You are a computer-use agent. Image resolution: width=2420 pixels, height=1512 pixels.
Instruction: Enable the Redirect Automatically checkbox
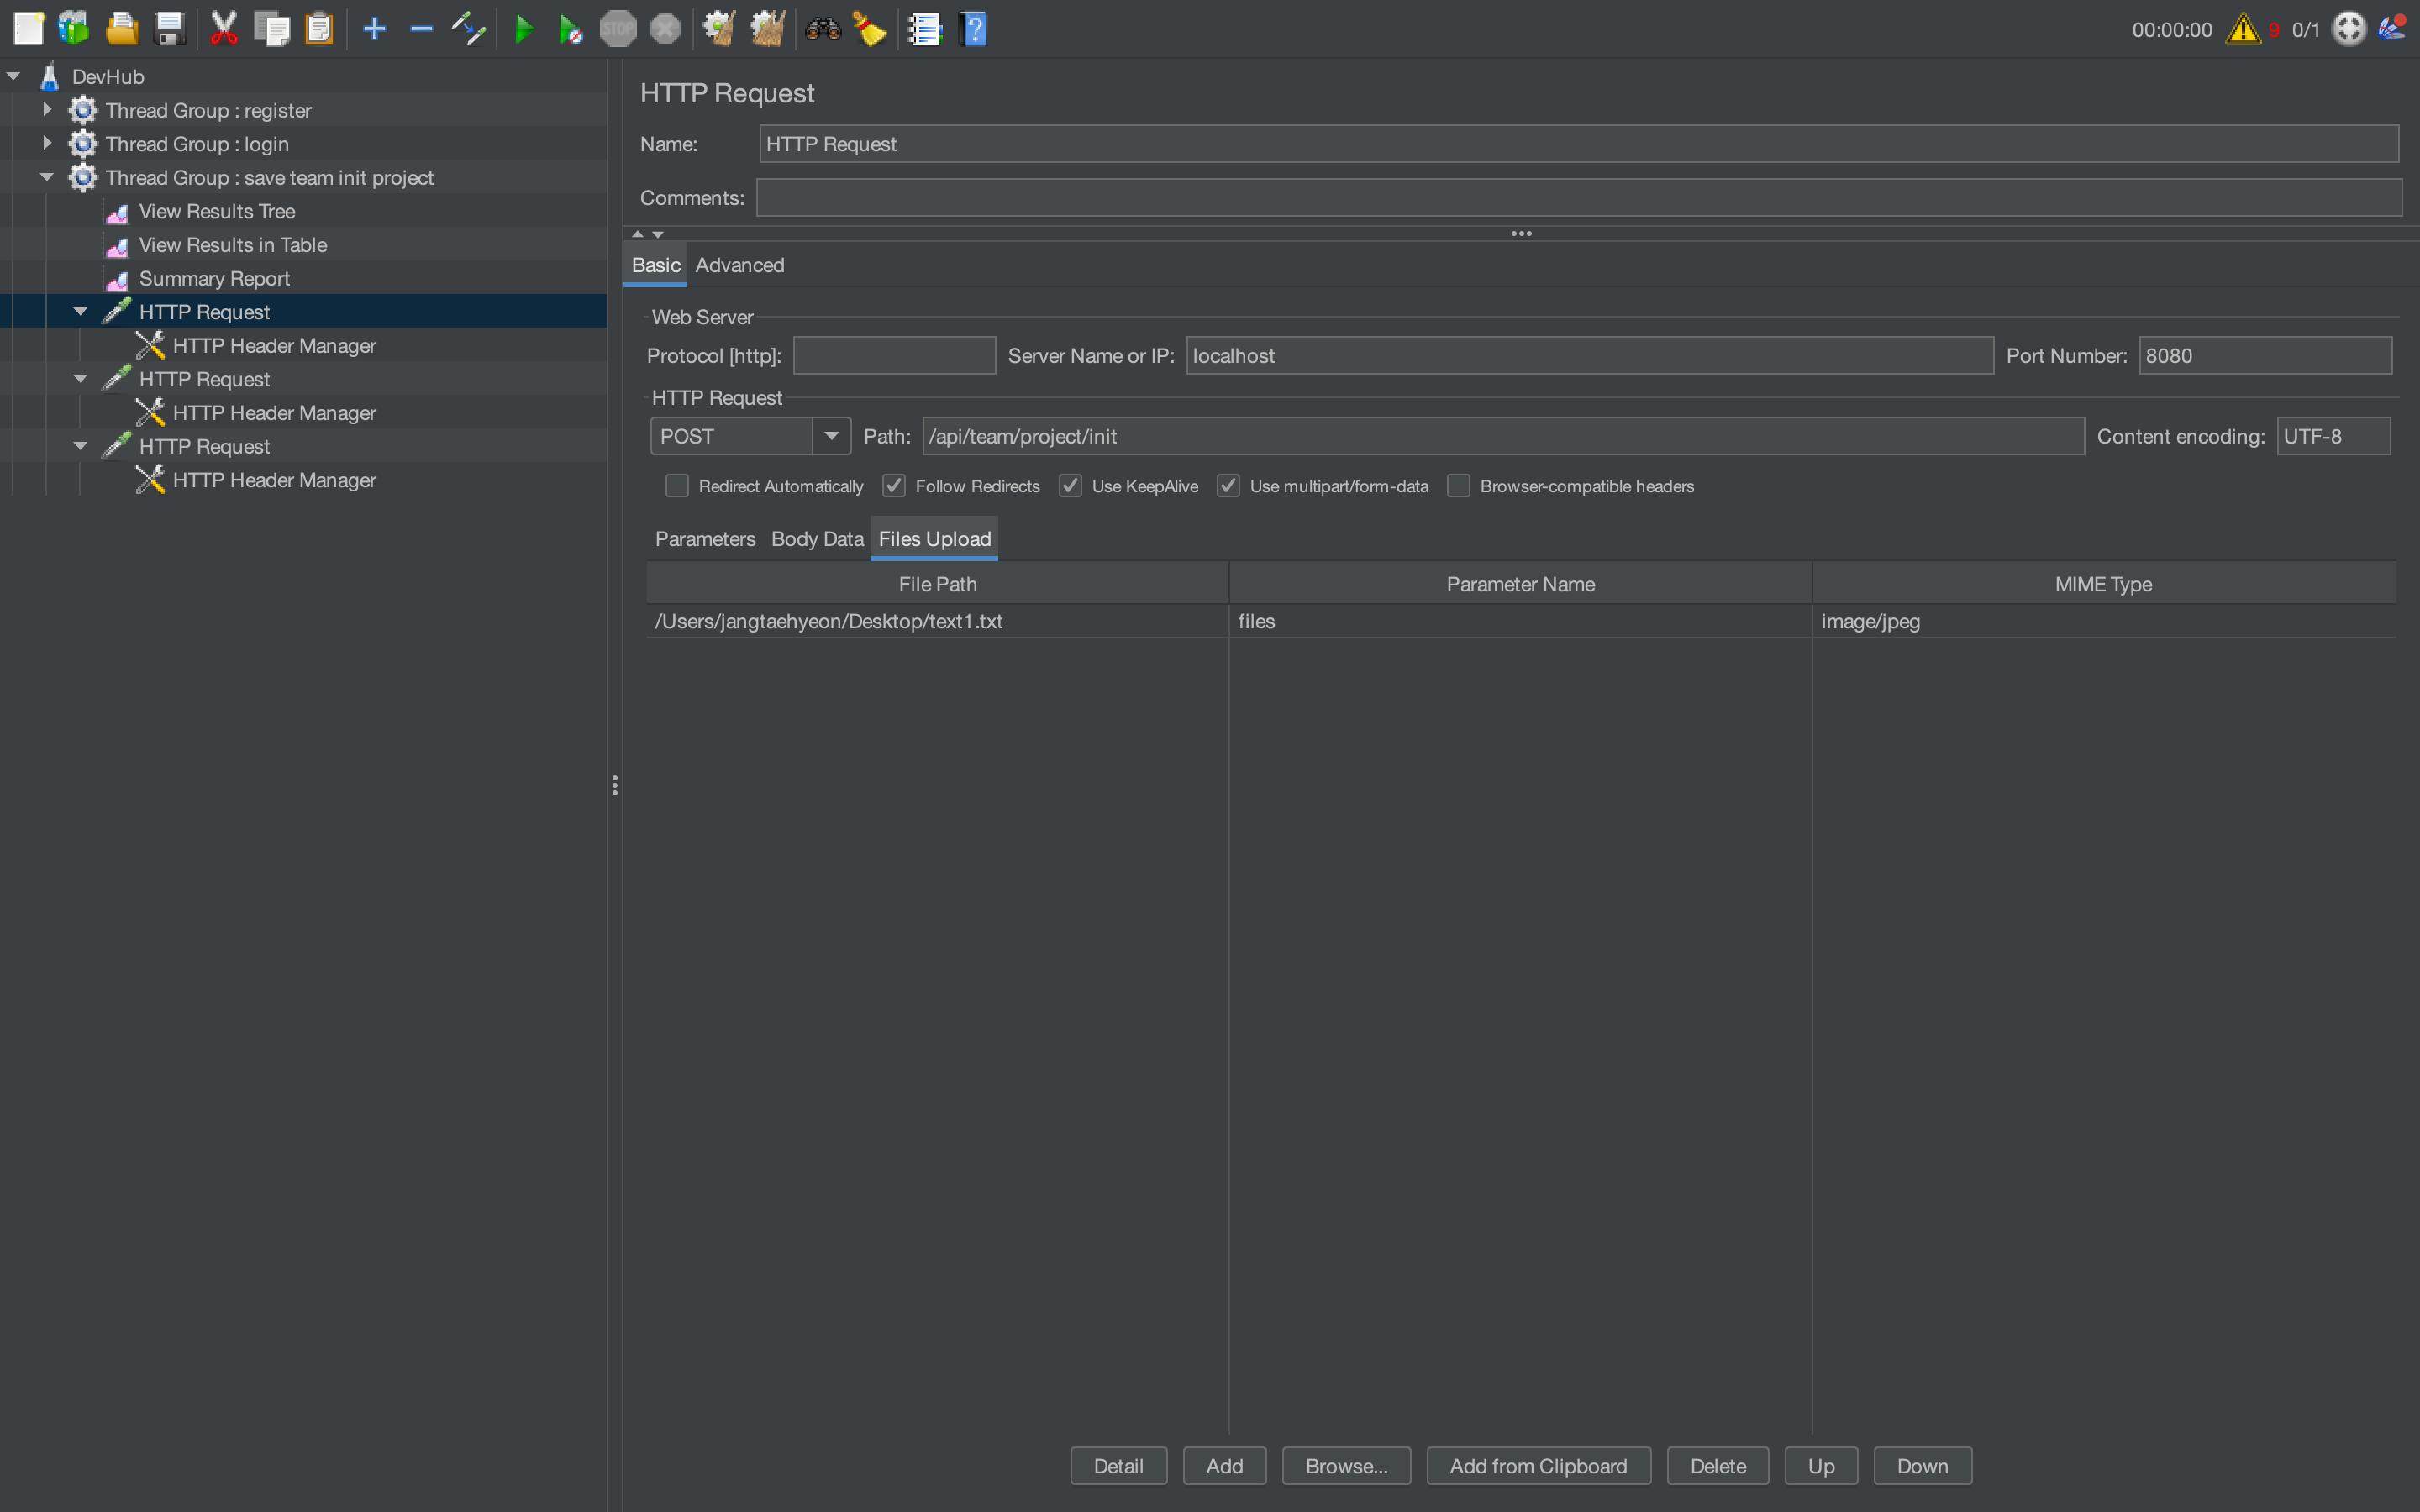(x=677, y=486)
